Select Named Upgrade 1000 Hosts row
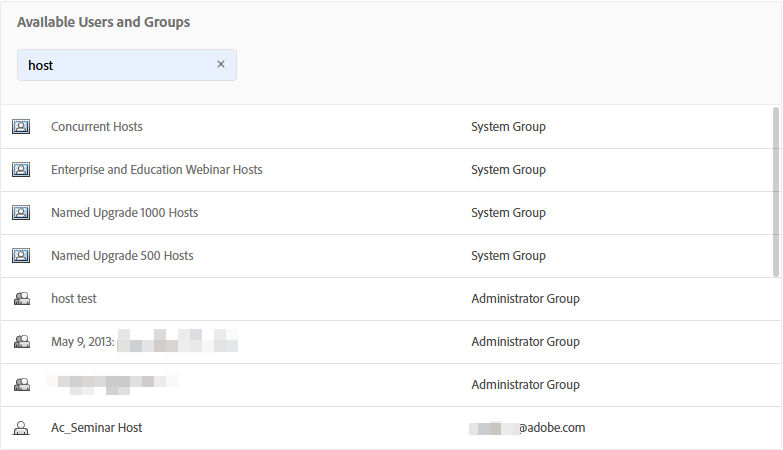Image resolution: width=783 pixels, height=450 pixels. [x=125, y=213]
